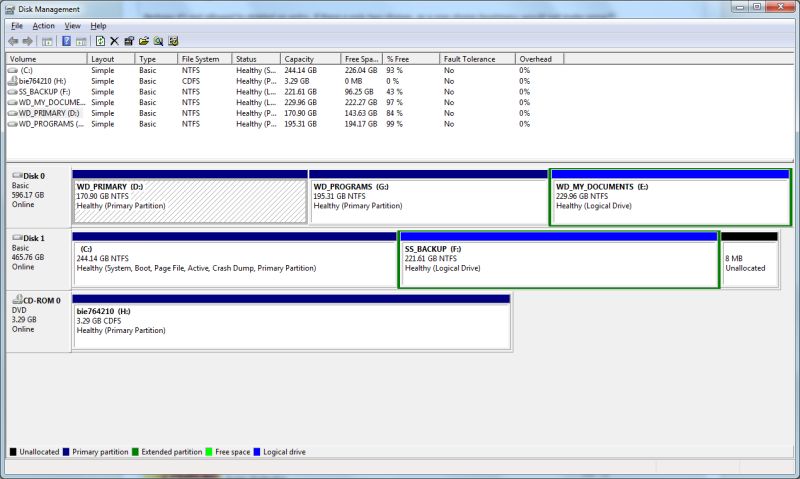
Task: Open the View menu
Action: coord(72,26)
